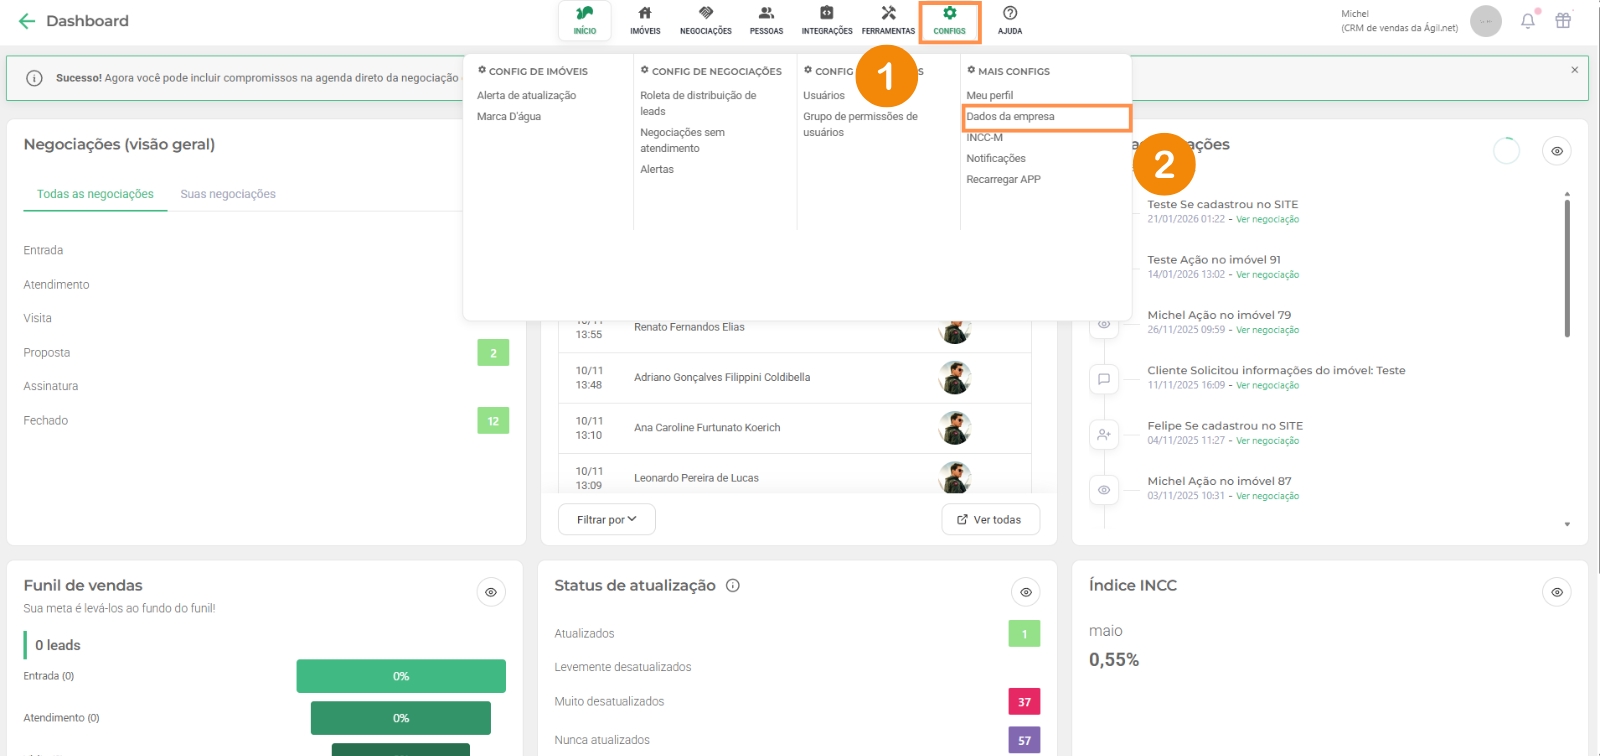Dismiss the Sucesso notification banner

(1575, 70)
